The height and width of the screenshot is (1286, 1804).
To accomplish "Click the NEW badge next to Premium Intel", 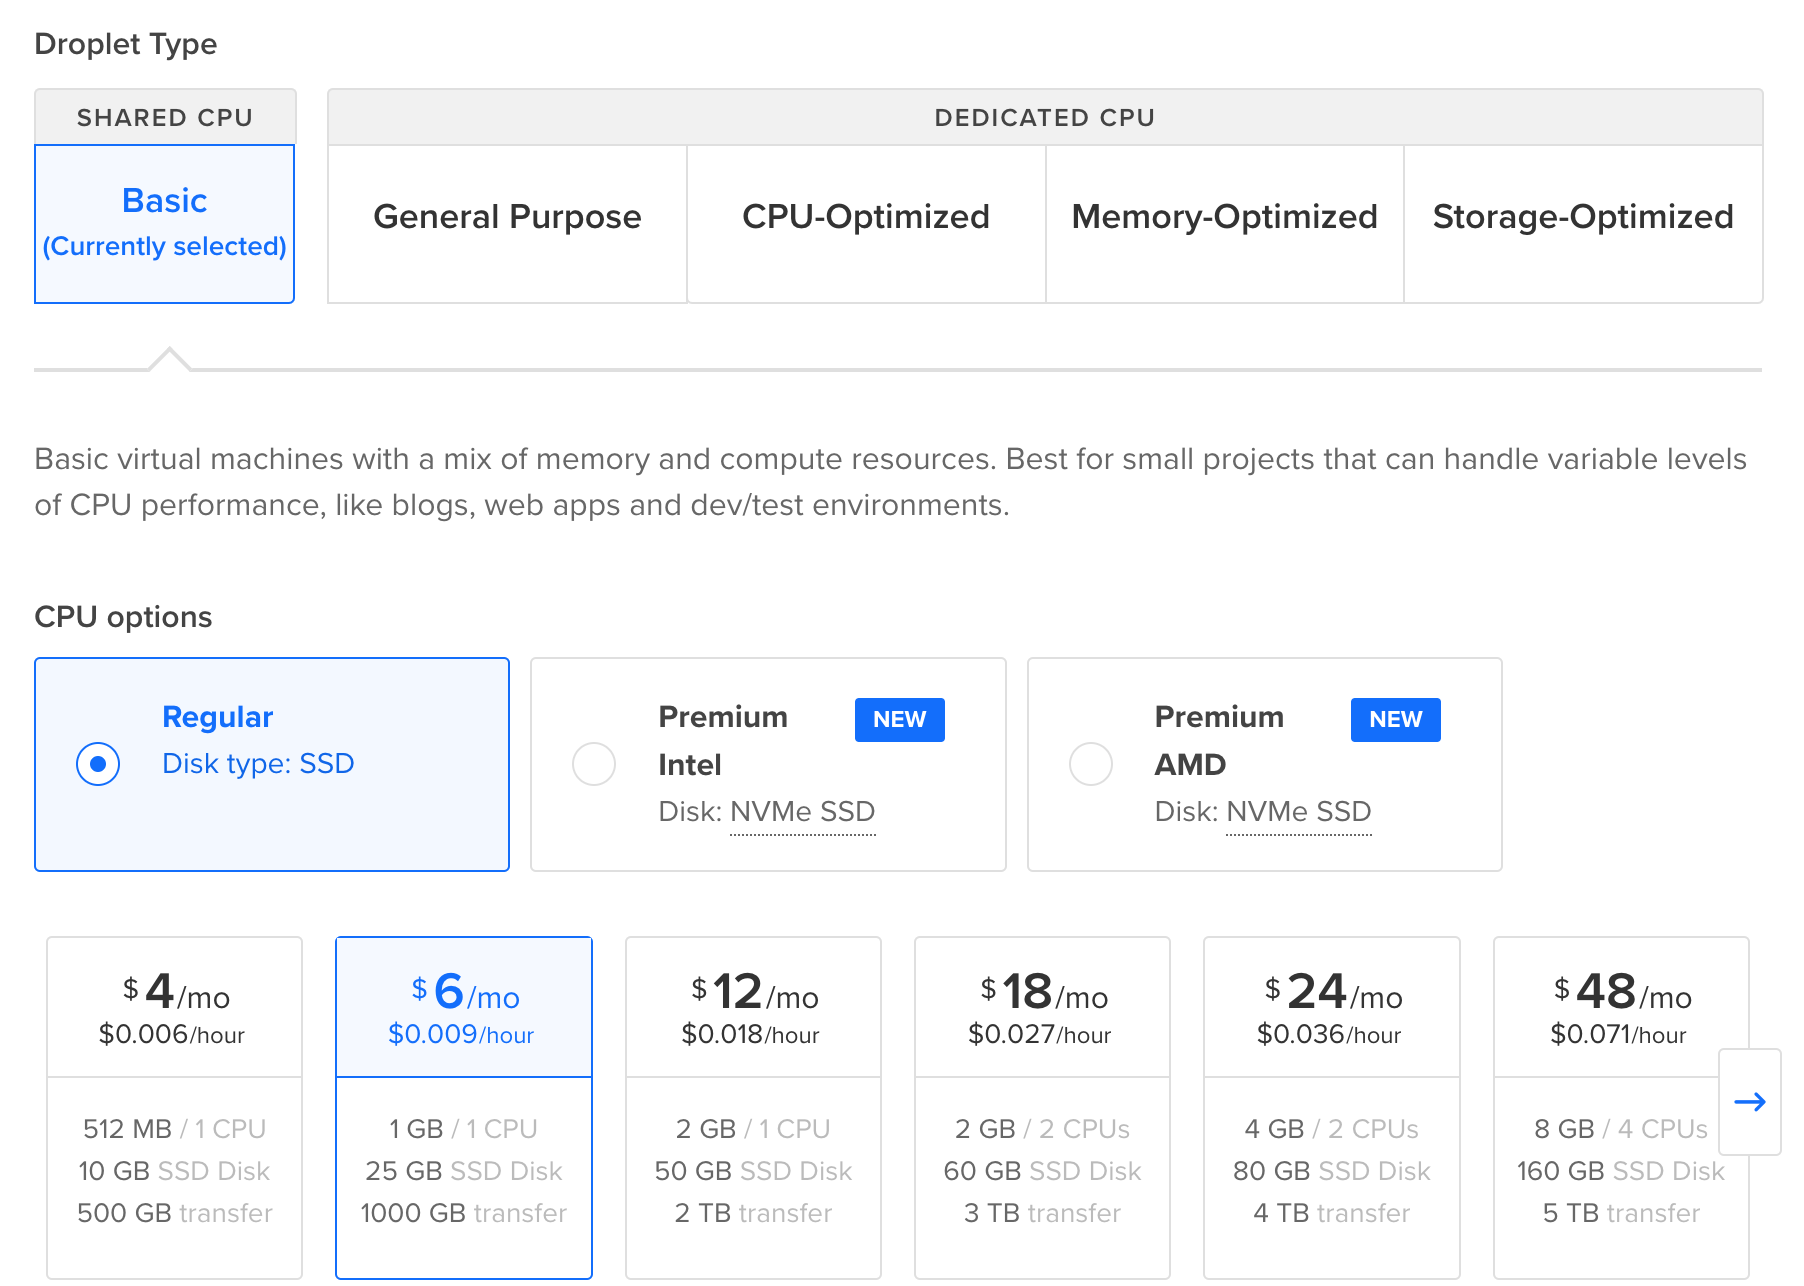I will coord(898,719).
